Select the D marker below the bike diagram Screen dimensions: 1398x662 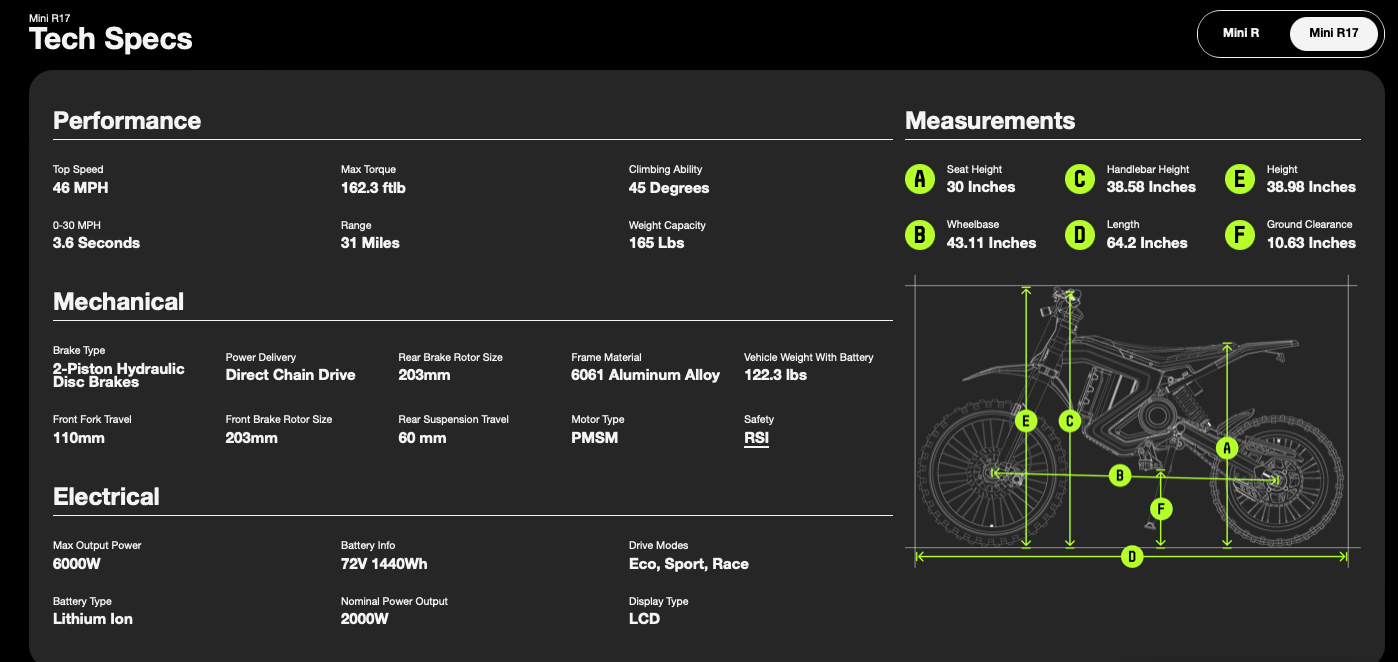[1132, 556]
